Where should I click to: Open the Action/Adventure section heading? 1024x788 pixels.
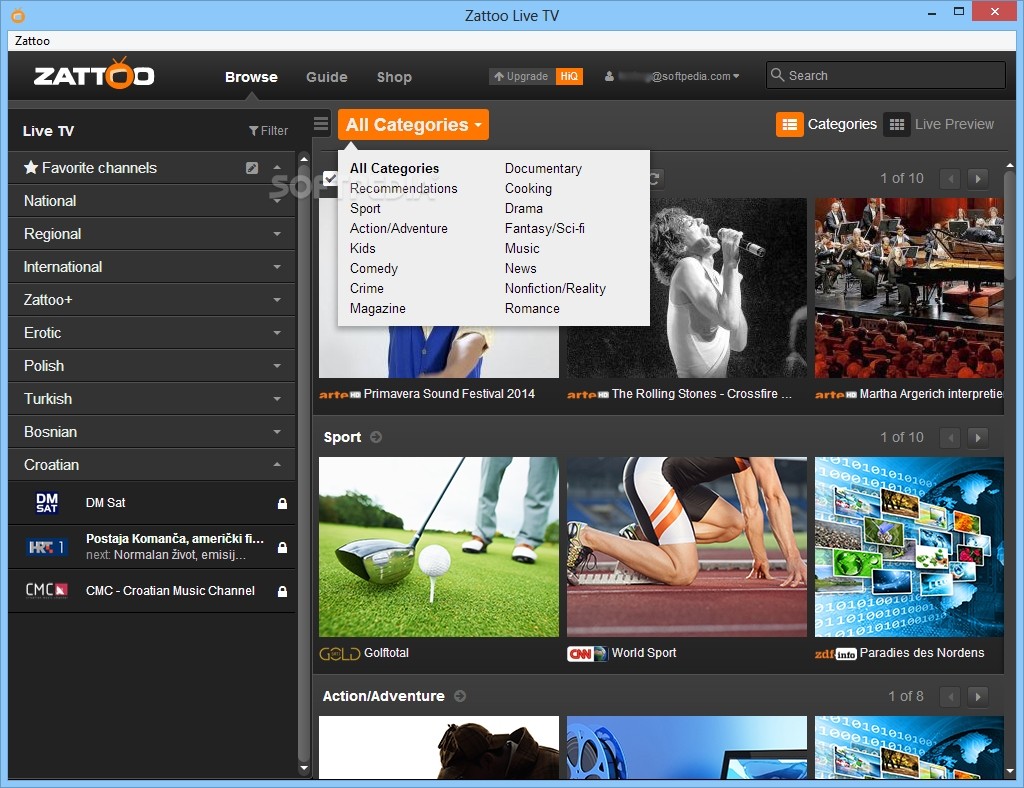(383, 696)
